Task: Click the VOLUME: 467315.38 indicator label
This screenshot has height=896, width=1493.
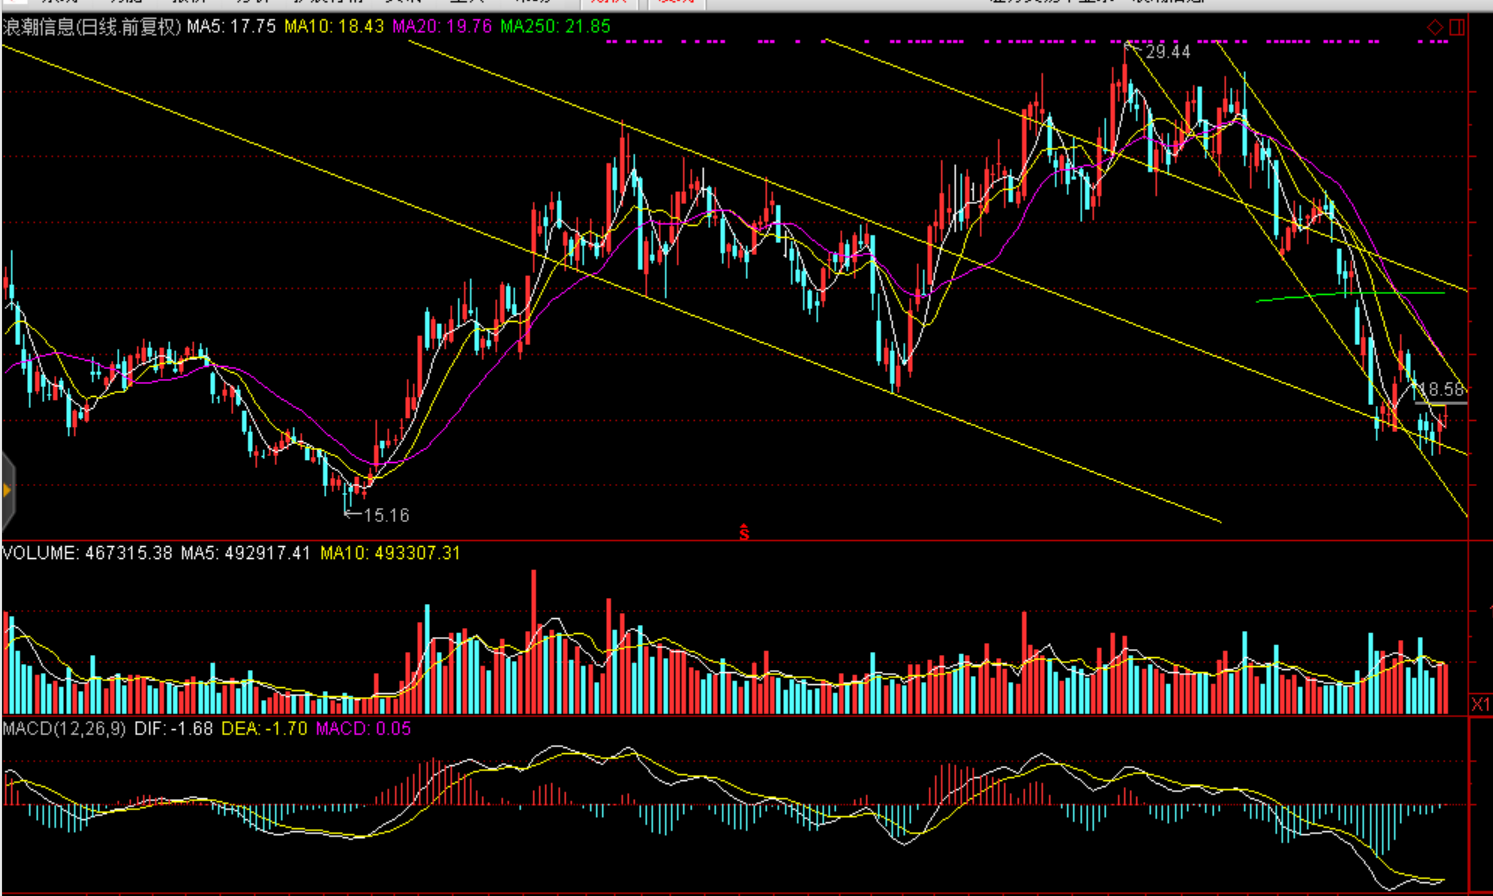Action: [87, 553]
